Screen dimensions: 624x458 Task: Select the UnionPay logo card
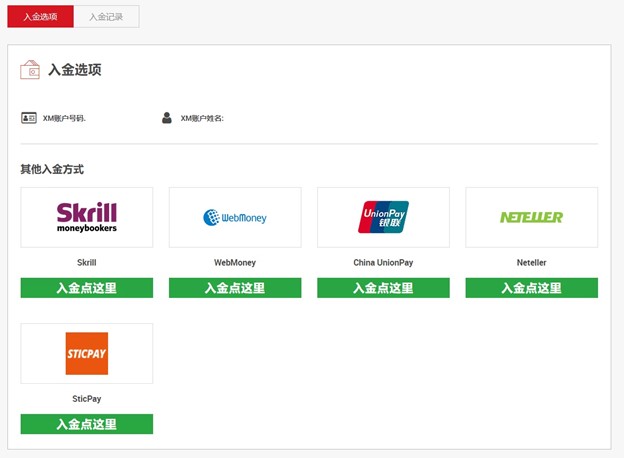click(x=383, y=217)
